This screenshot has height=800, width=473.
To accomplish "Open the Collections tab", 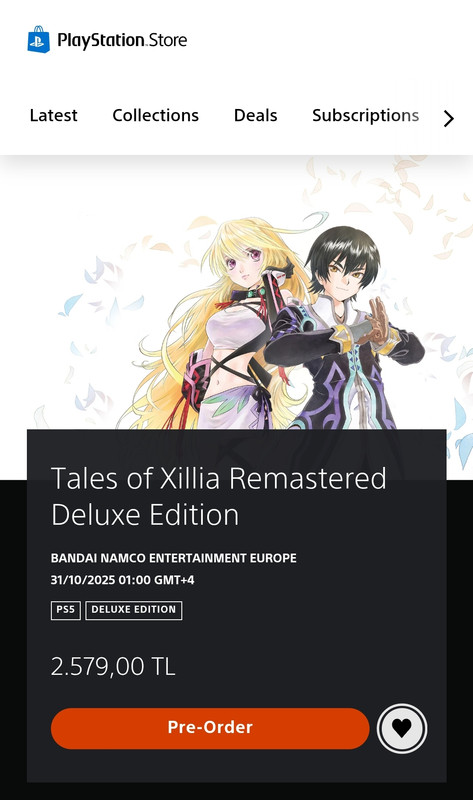I will pos(156,115).
